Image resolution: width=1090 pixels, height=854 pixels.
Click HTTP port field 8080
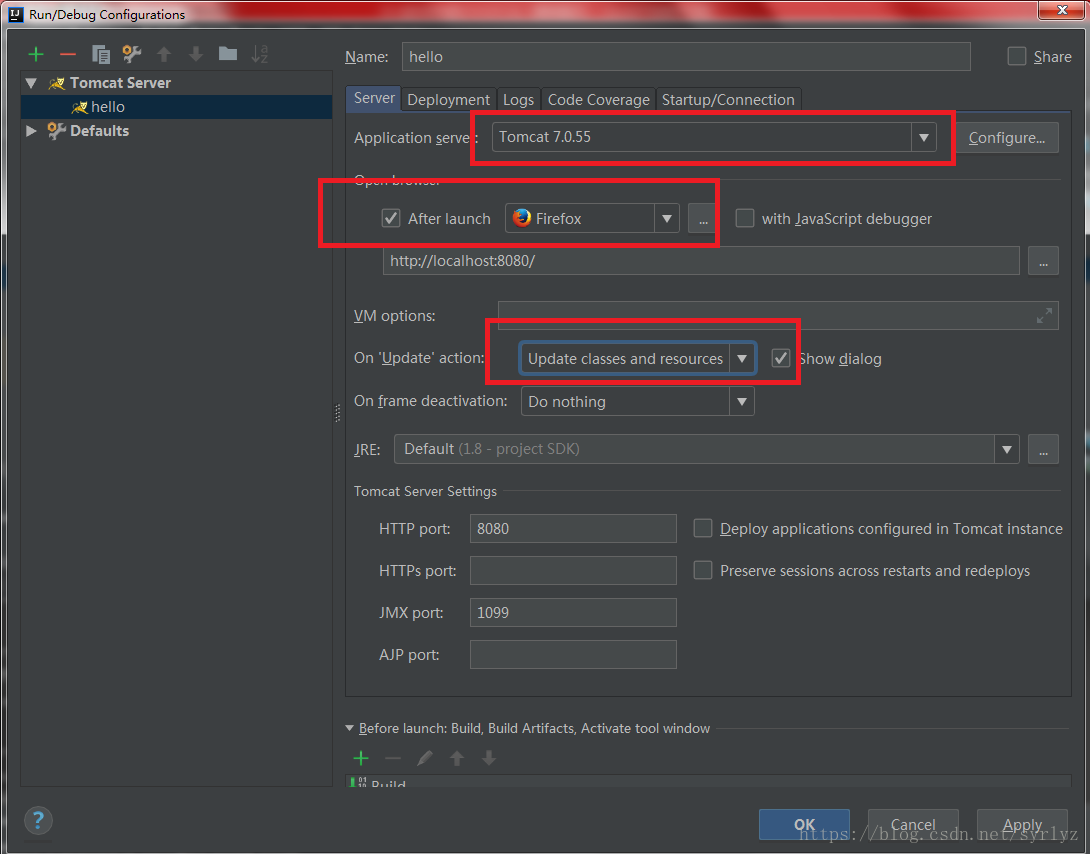(x=573, y=529)
